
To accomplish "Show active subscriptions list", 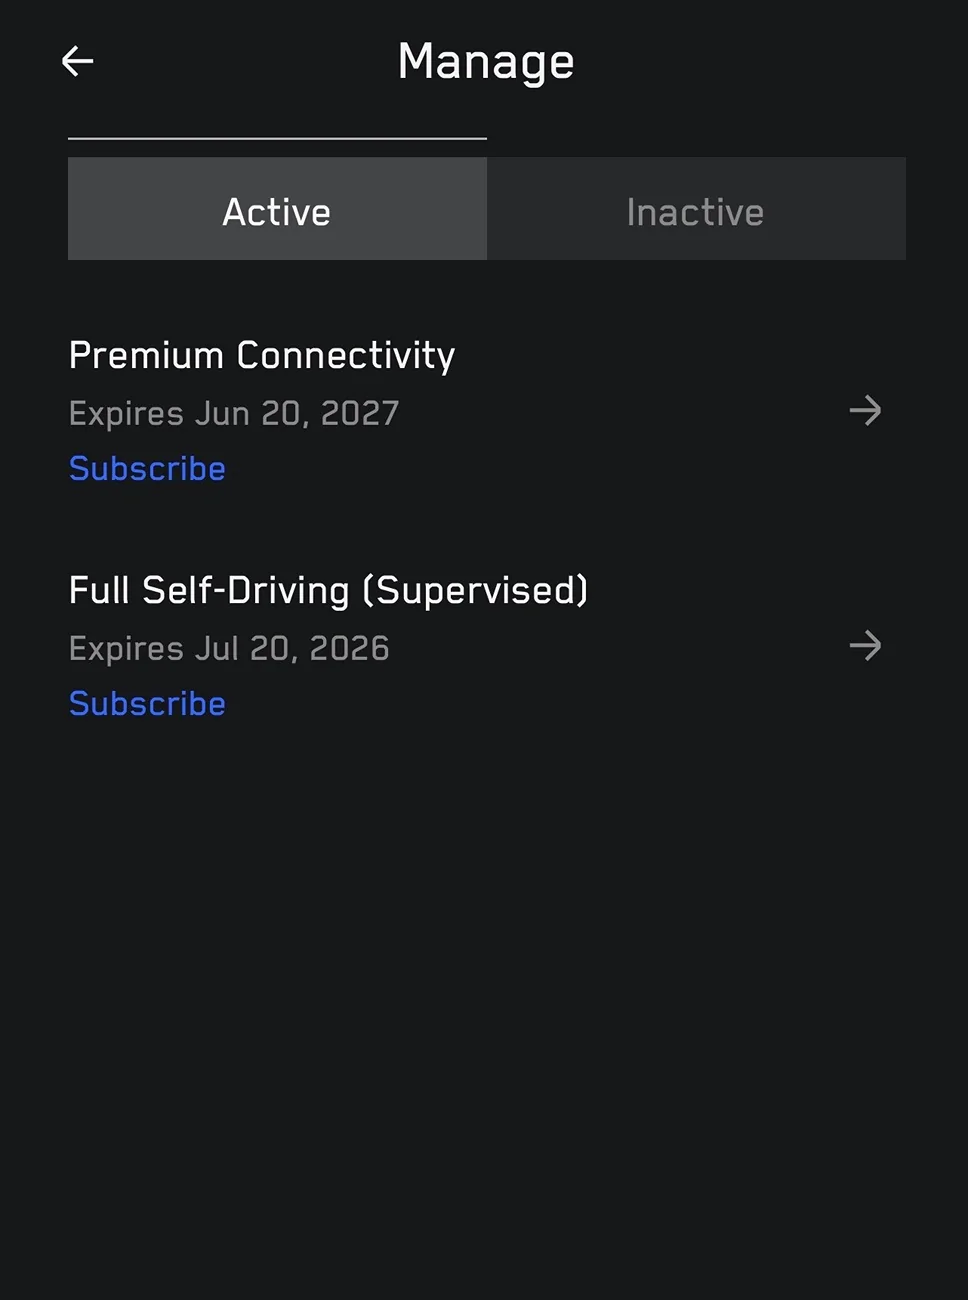I will (277, 209).
